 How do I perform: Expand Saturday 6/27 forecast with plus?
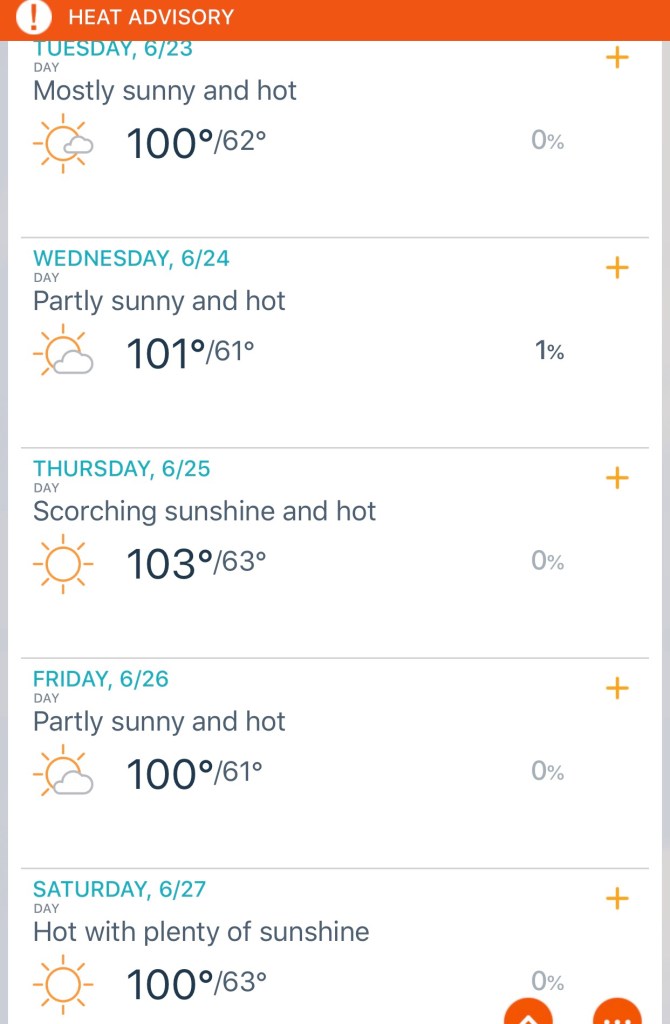point(618,898)
